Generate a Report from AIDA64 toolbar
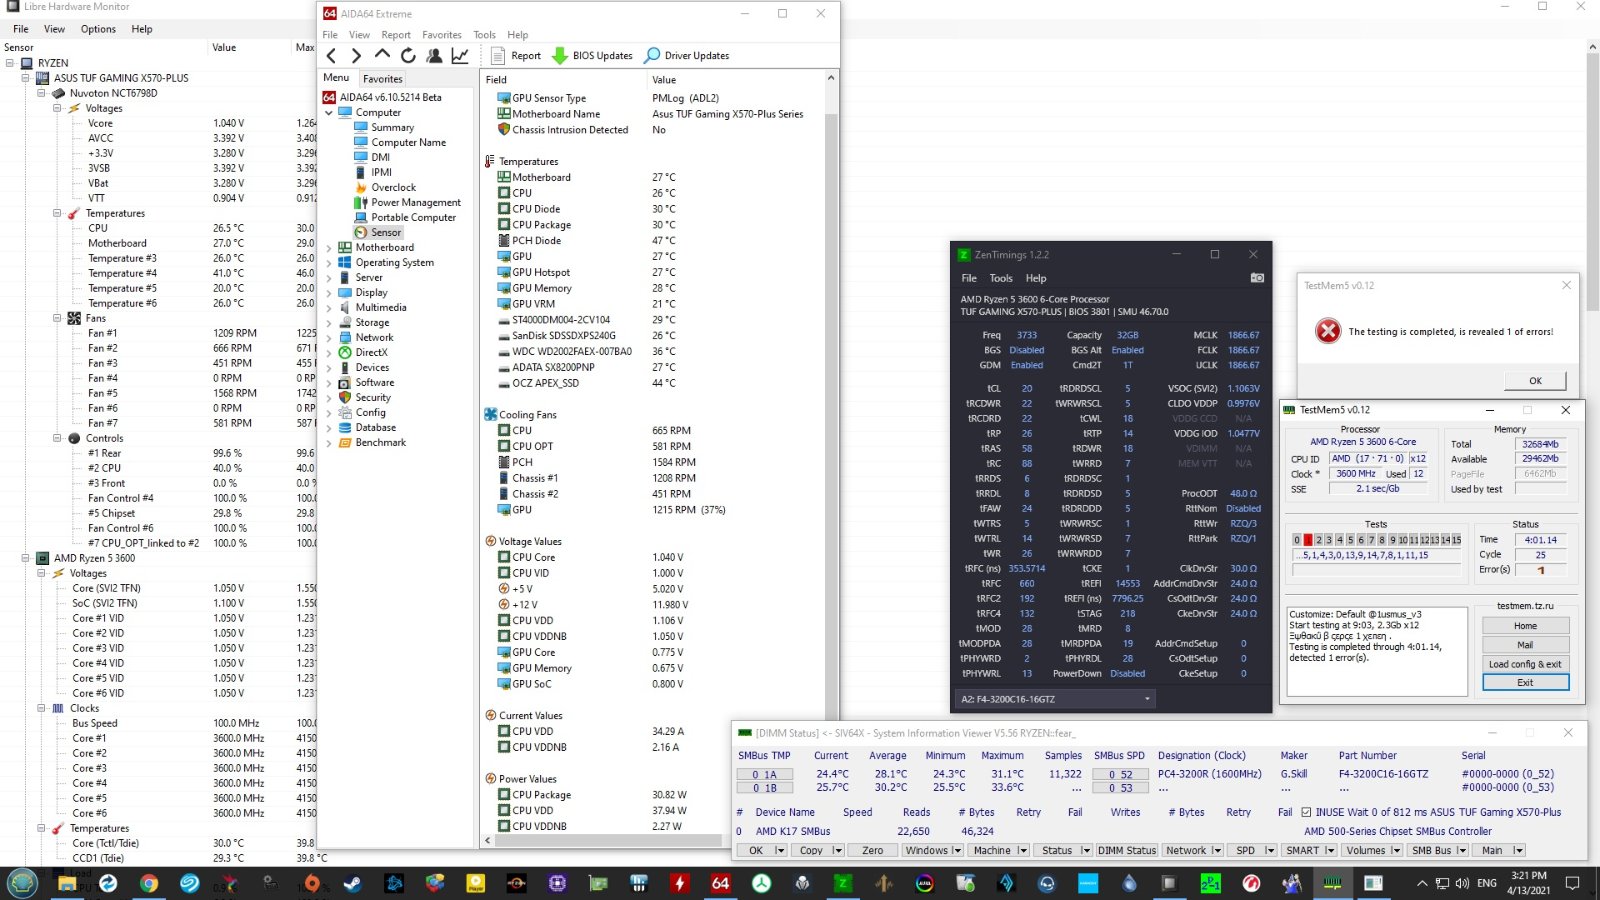Screen dimensions: 1600x900 516,56
